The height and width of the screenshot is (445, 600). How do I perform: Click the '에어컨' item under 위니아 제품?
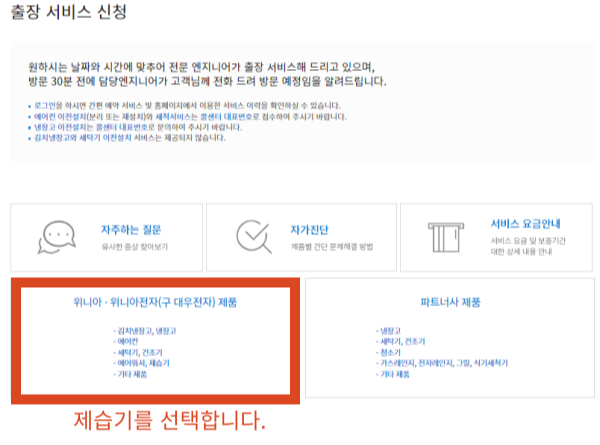[x=126, y=342]
